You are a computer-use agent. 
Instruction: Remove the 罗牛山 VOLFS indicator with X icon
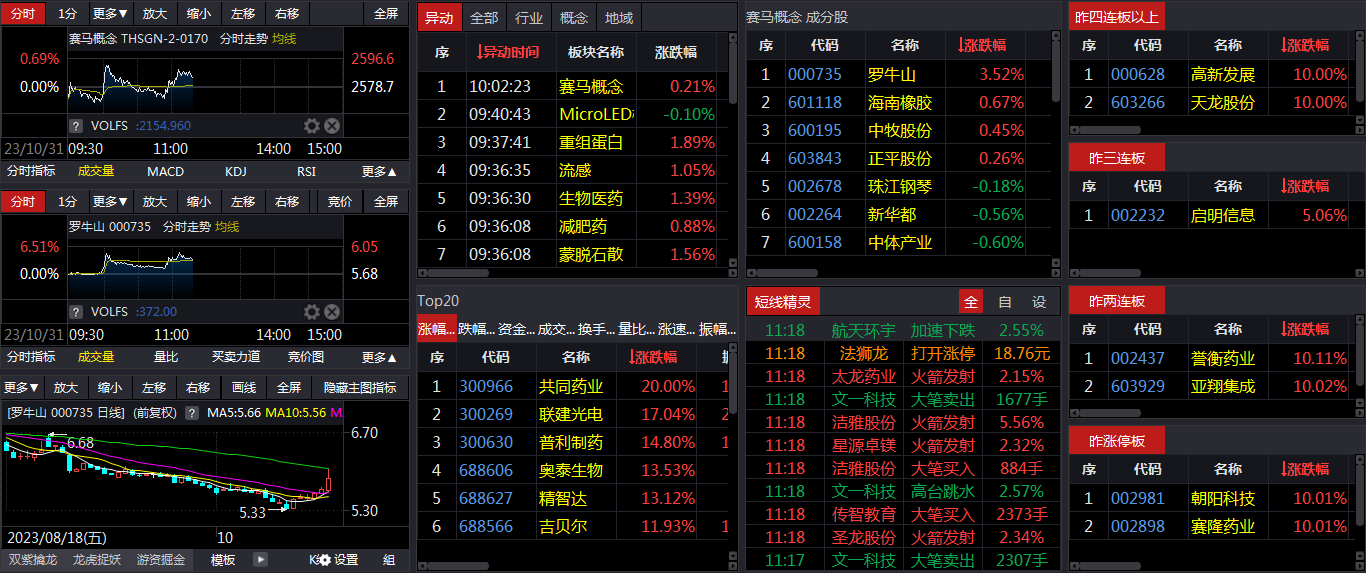coord(332,312)
